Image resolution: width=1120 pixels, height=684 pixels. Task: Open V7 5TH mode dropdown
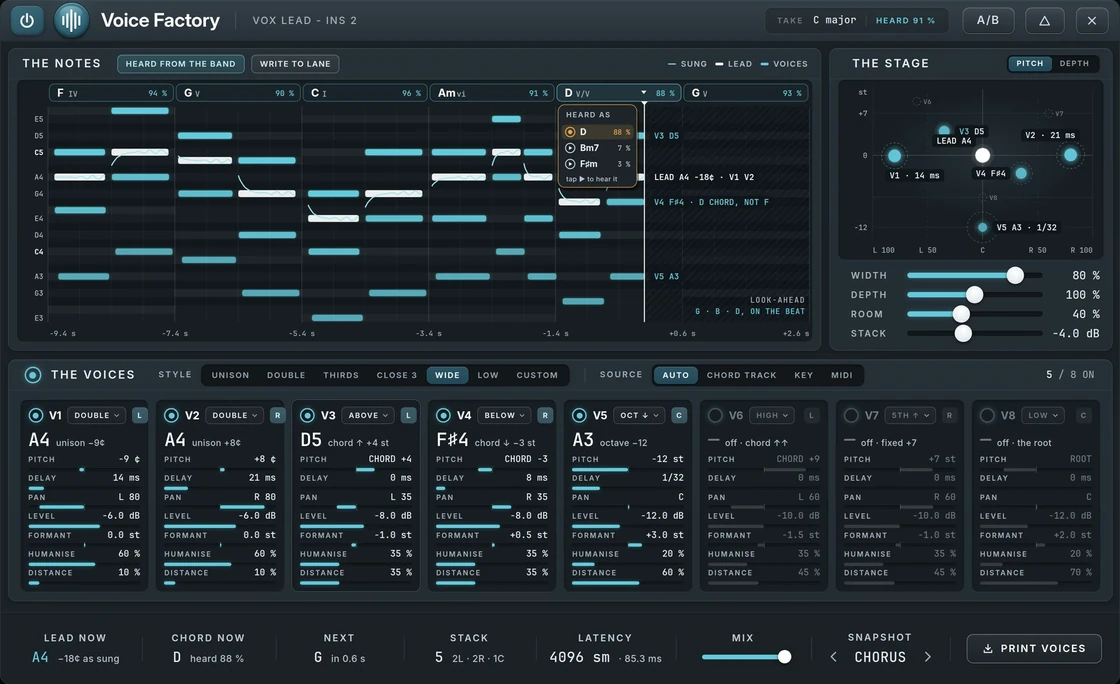pyautogui.click(x=910, y=415)
